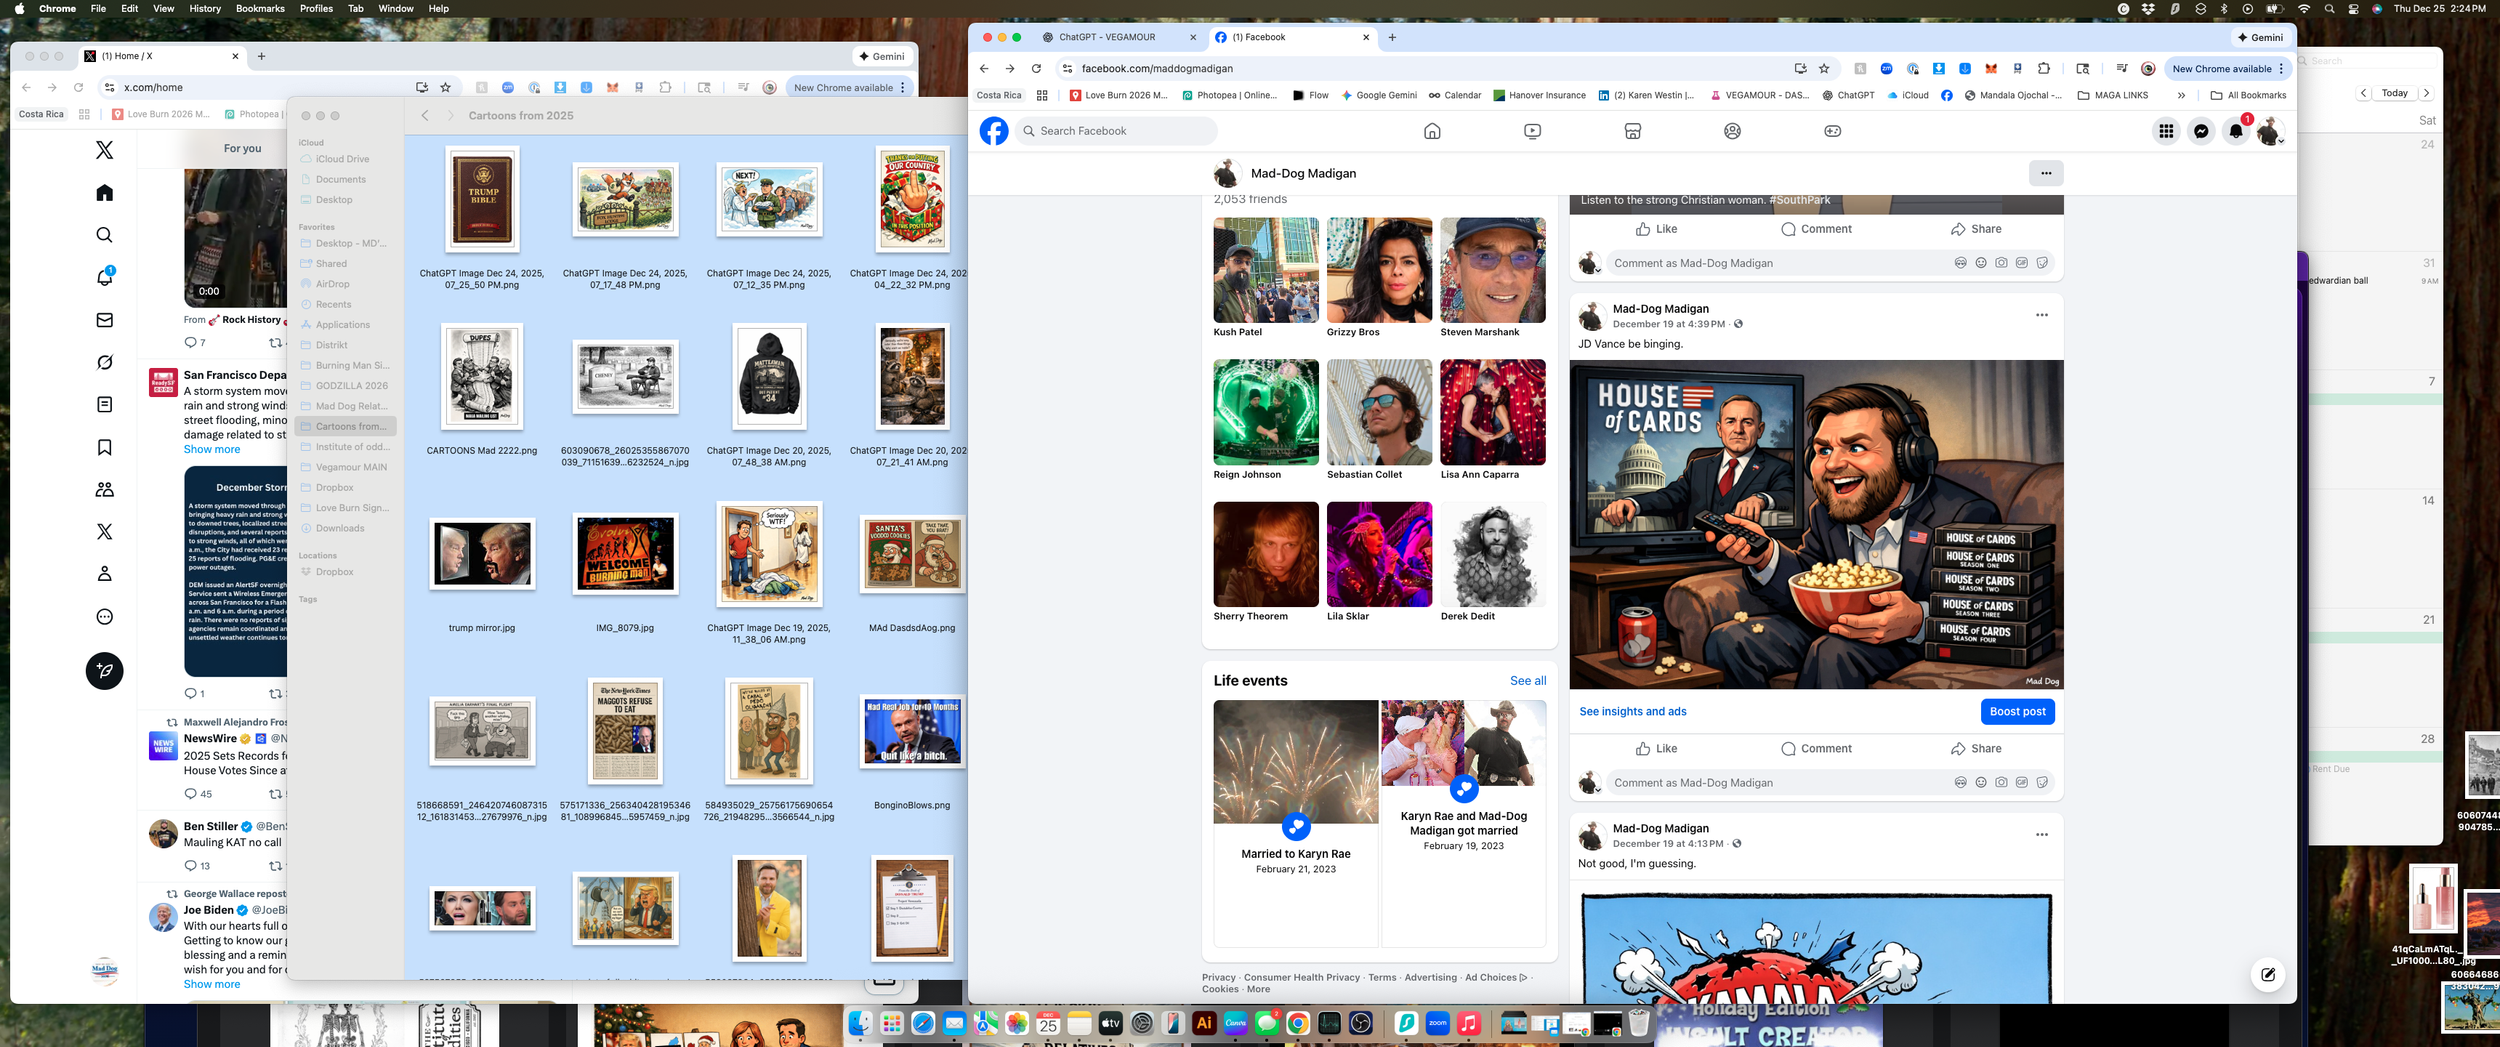This screenshot has width=2500, height=1047.
Task: Open 'See all' life events
Action: point(1527,680)
